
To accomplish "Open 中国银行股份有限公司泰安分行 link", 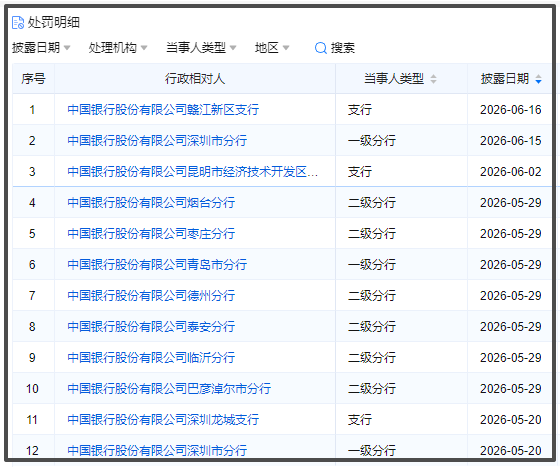I will [x=151, y=327].
